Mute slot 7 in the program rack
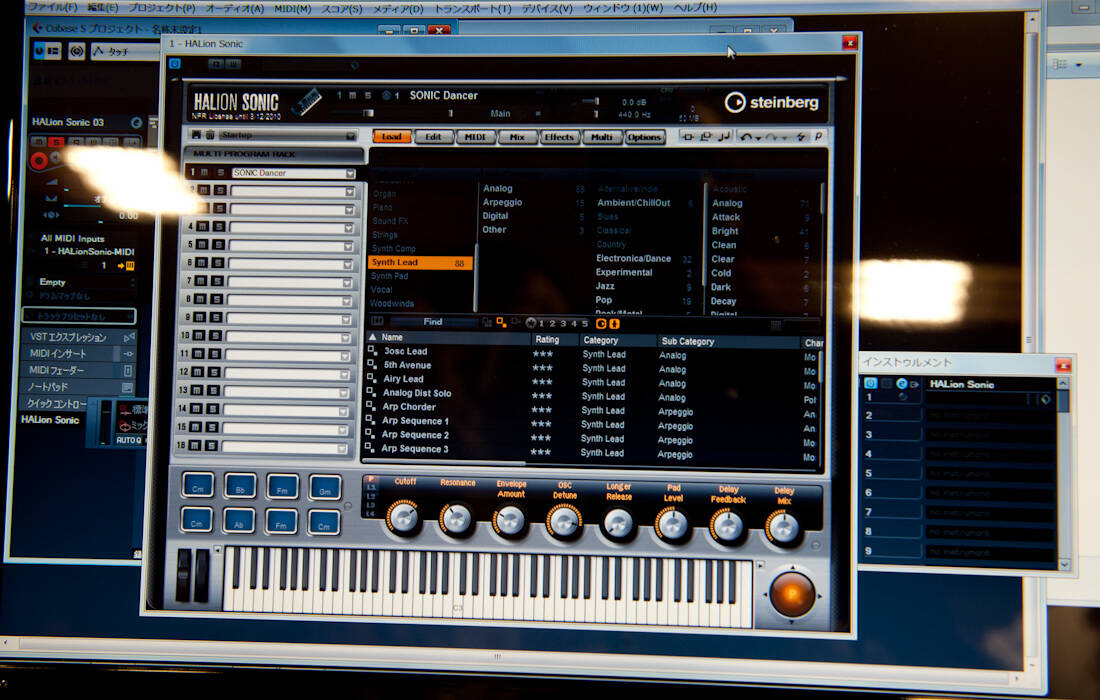 (201, 281)
